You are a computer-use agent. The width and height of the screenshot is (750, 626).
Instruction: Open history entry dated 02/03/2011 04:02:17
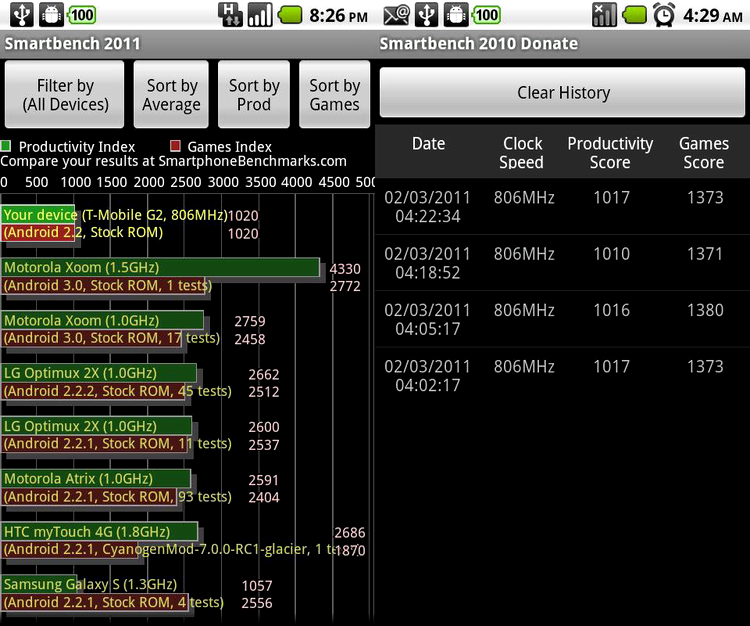tap(562, 375)
